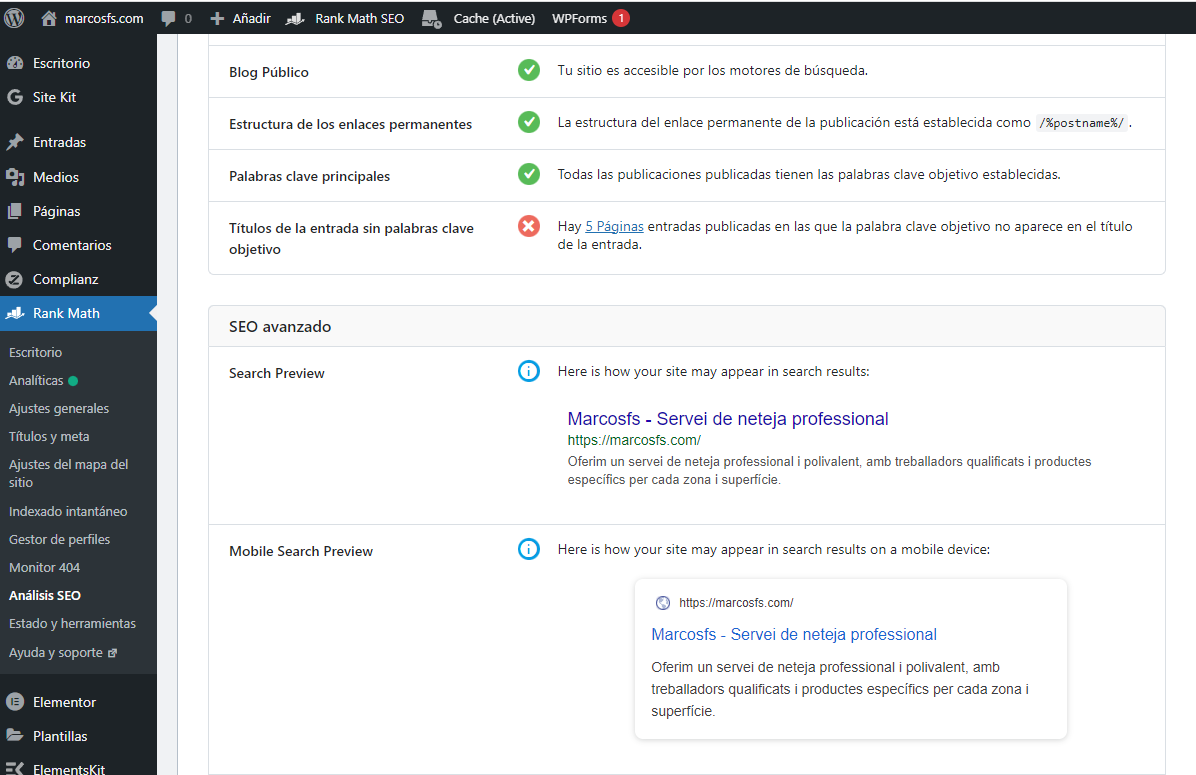Click the info icon beside Search Preview
The image size is (1196, 775).
[529, 371]
